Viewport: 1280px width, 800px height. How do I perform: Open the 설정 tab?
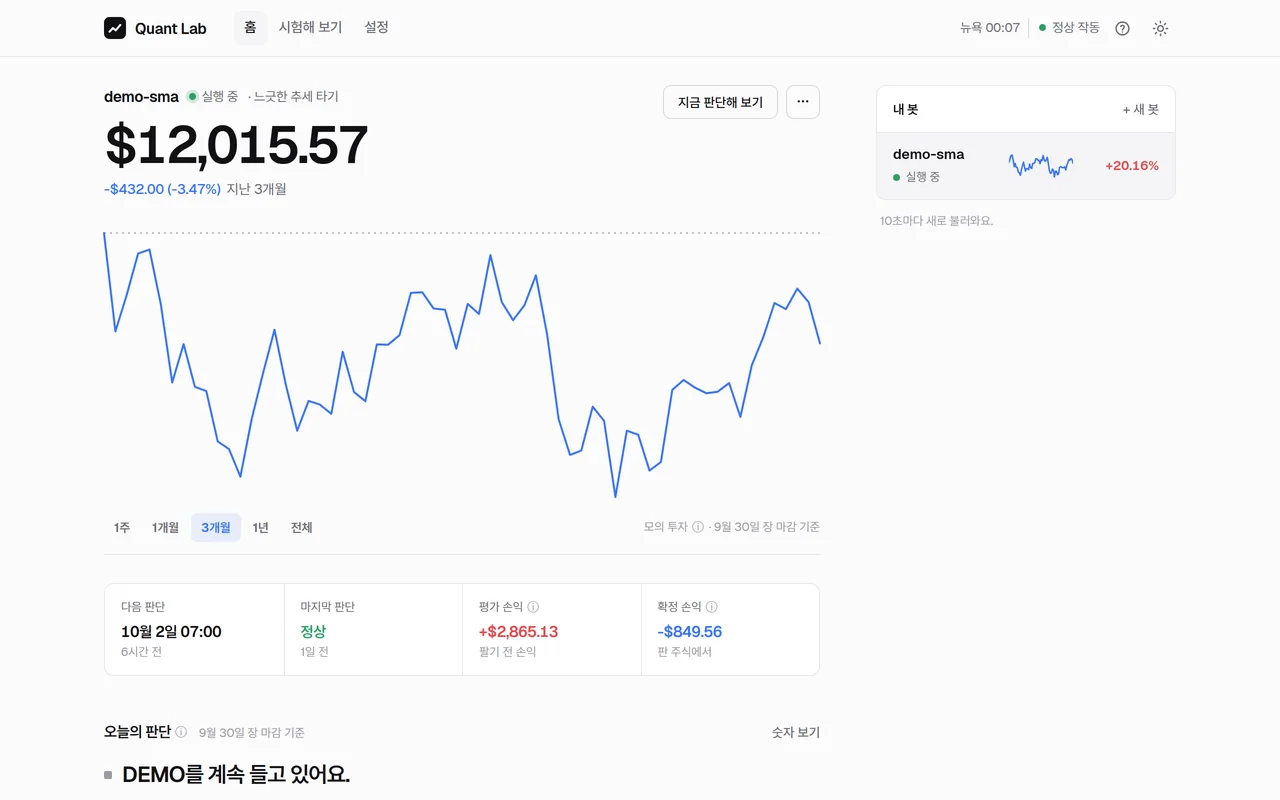[x=376, y=28]
